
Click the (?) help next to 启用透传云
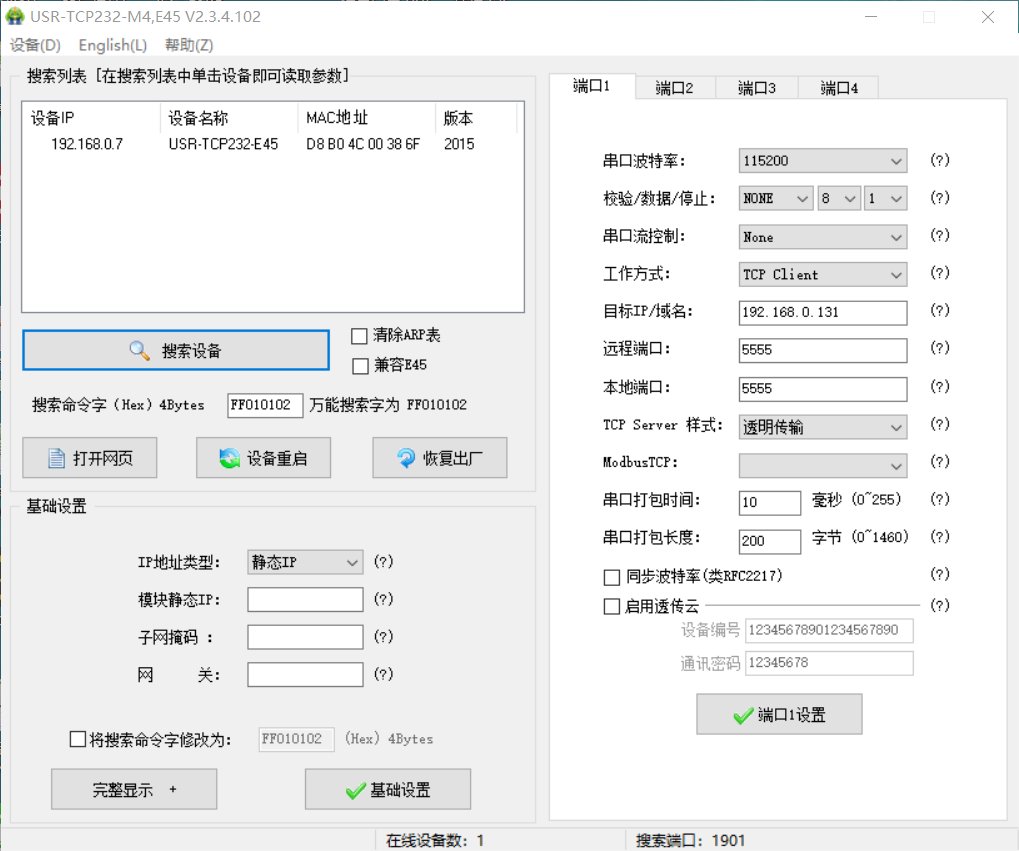(940, 605)
